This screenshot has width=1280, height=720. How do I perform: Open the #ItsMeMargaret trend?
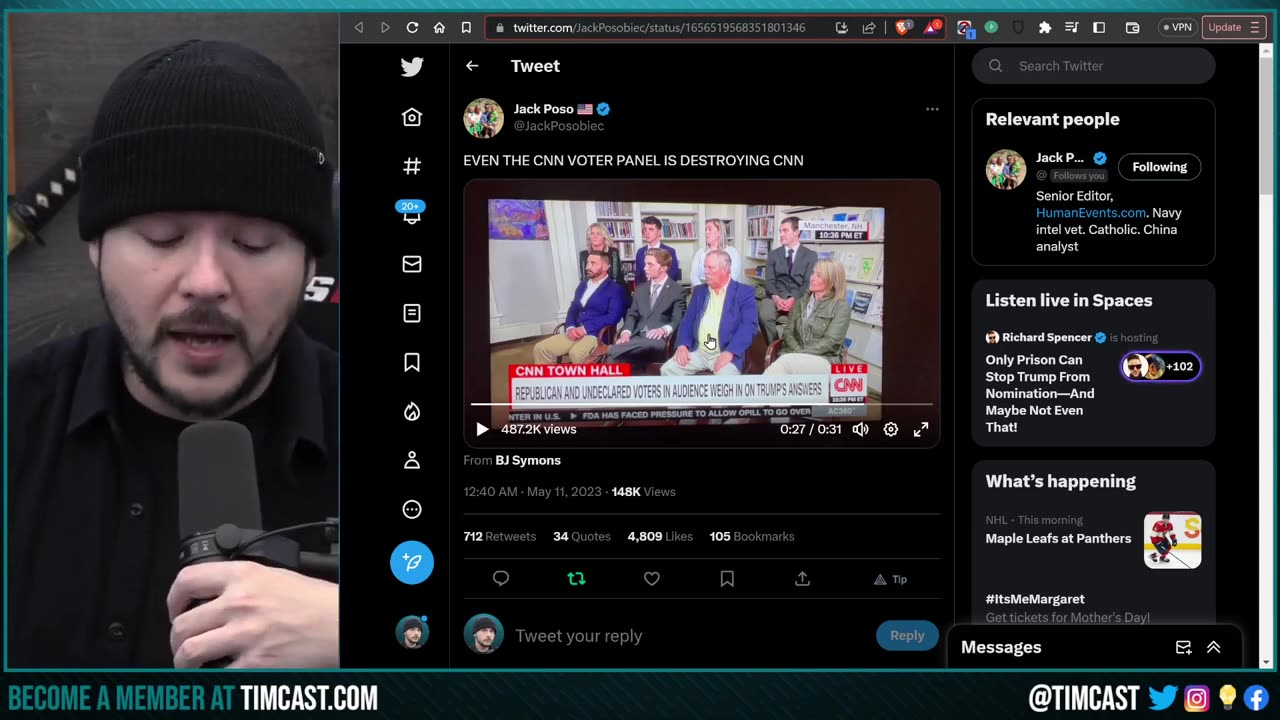(1035, 599)
